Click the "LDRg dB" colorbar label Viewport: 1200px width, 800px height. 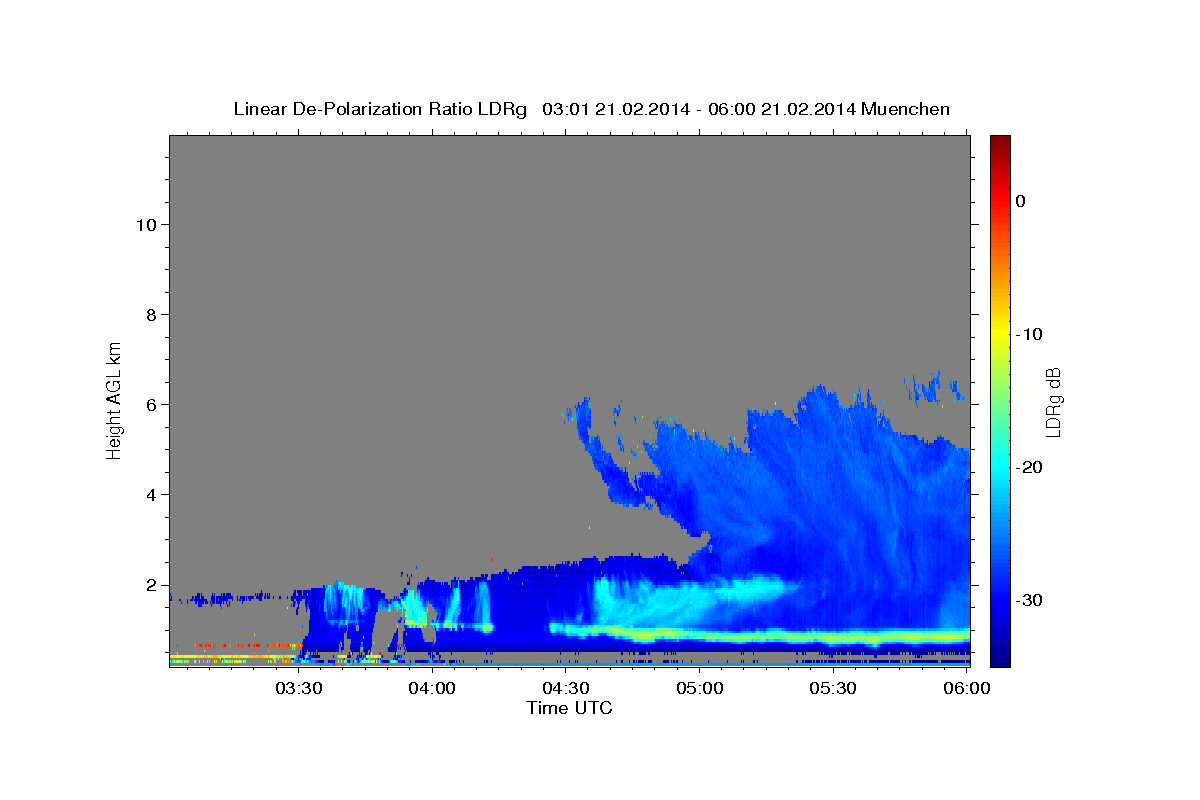click(x=1053, y=401)
